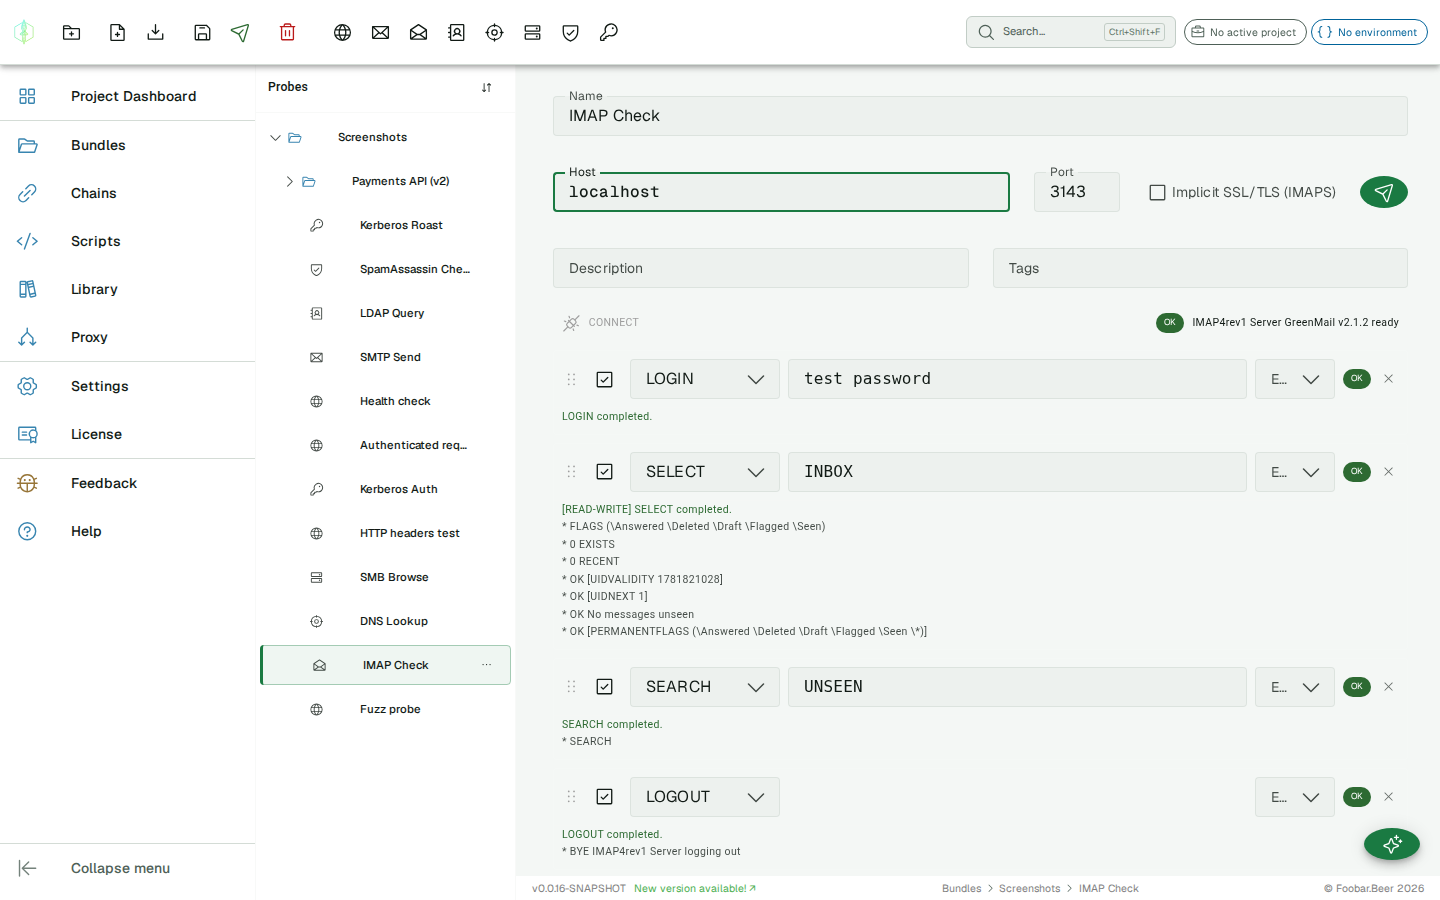Click the probes sort order icon

click(486, 87)
